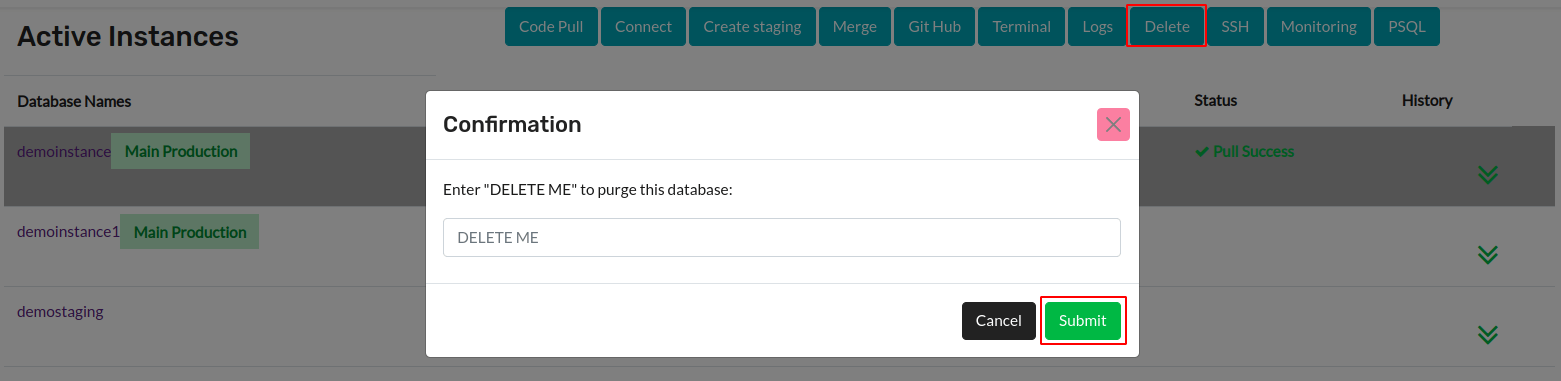This screenshot has width=1561, height=381.
Task: Click Main Production badge beside demoinstance
Action: click(181, 152)
